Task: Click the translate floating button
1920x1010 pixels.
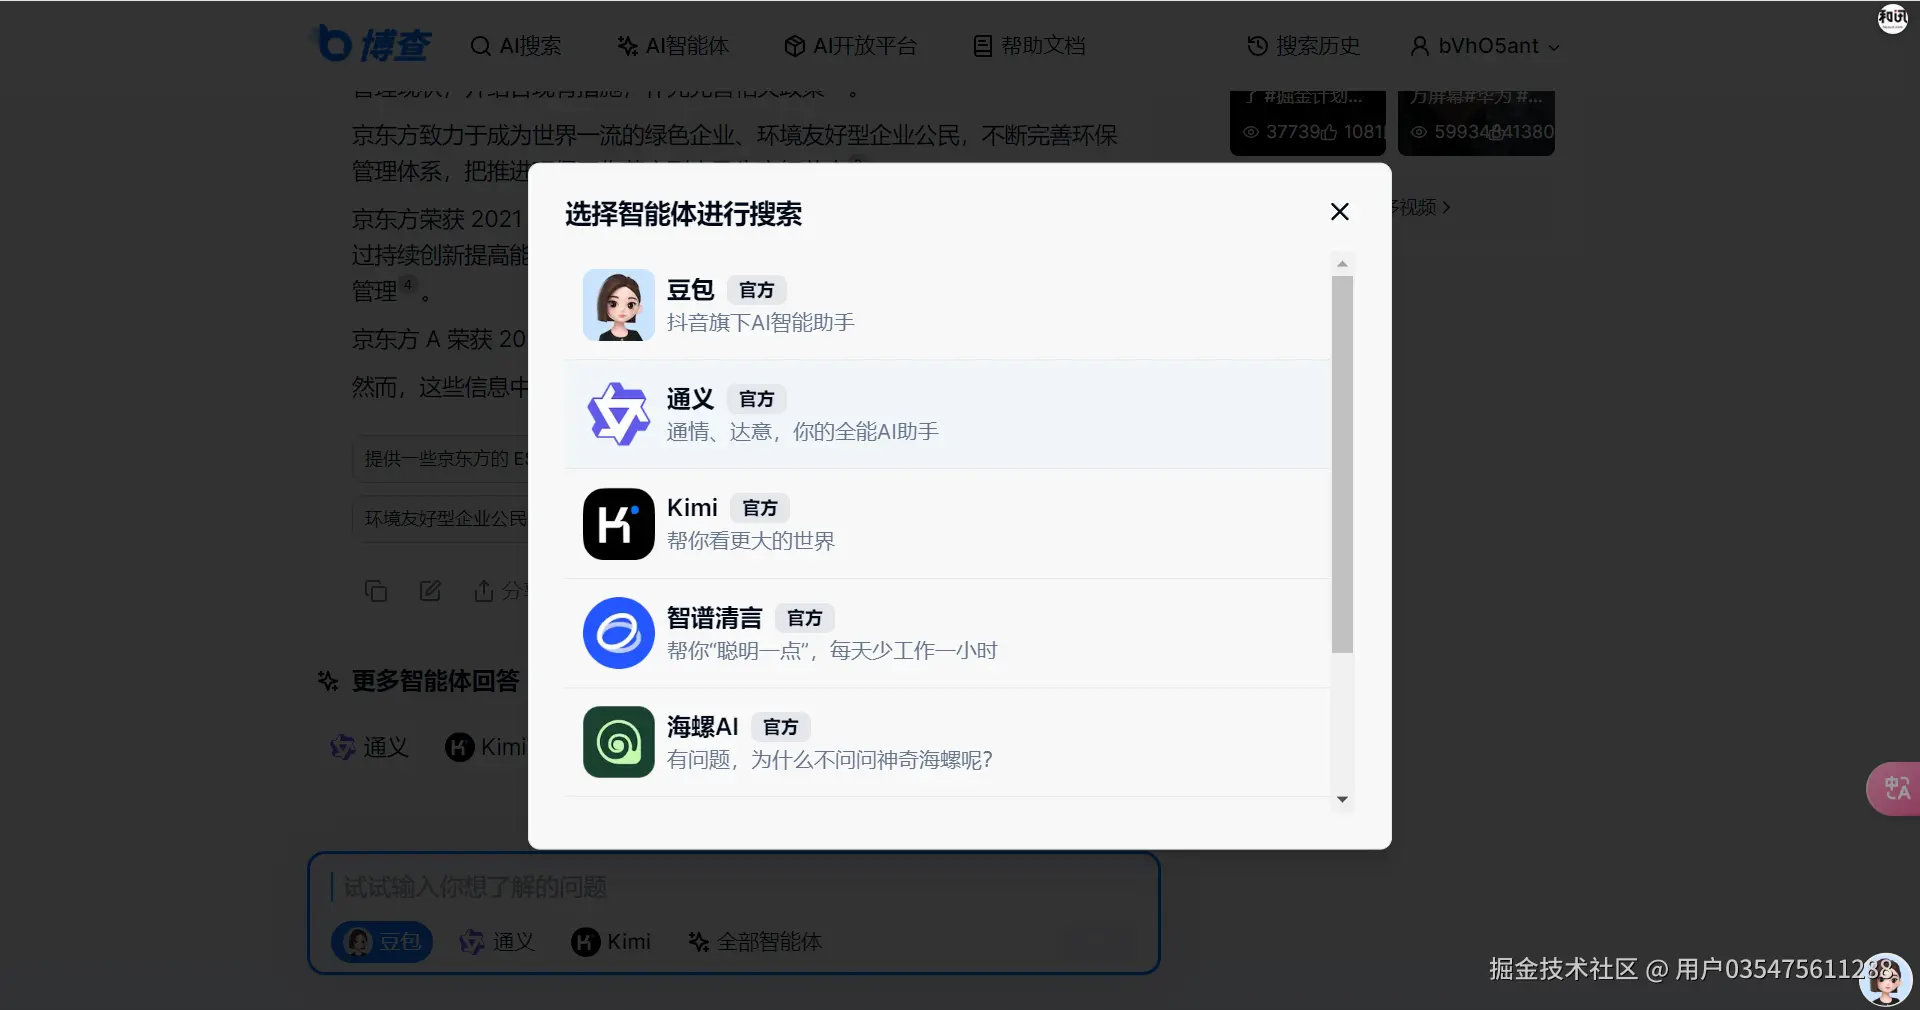Action: click(x=1895, y=789)
